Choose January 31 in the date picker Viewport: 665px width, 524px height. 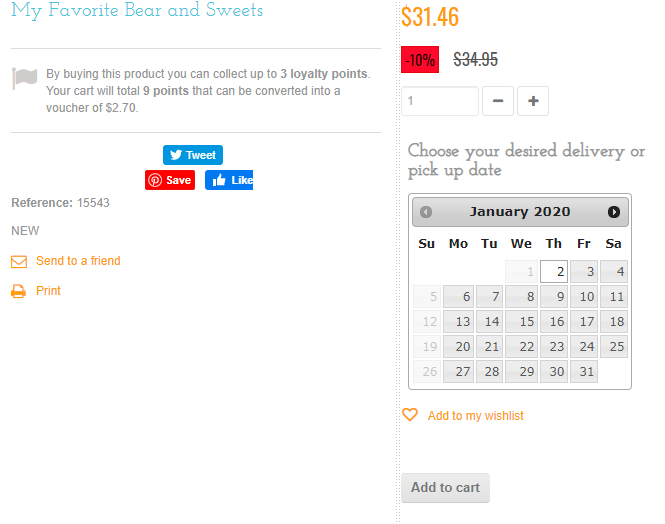(x=584, y=372)
